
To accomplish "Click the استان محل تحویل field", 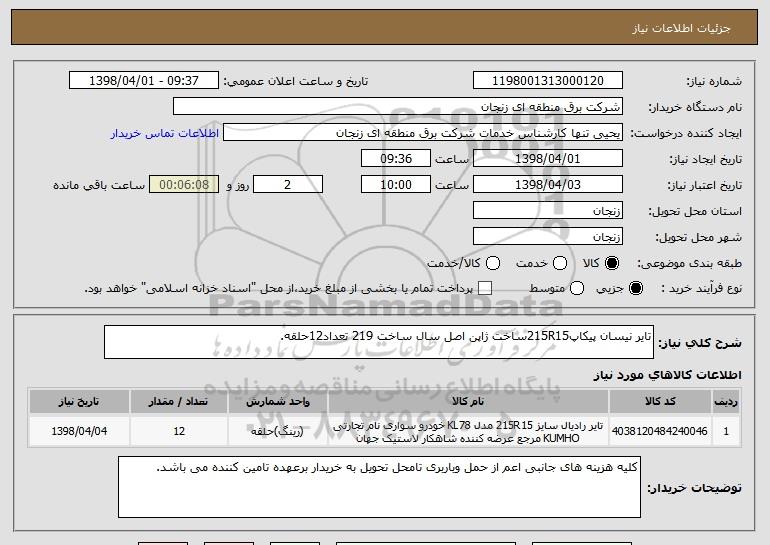I will (548, 211).
